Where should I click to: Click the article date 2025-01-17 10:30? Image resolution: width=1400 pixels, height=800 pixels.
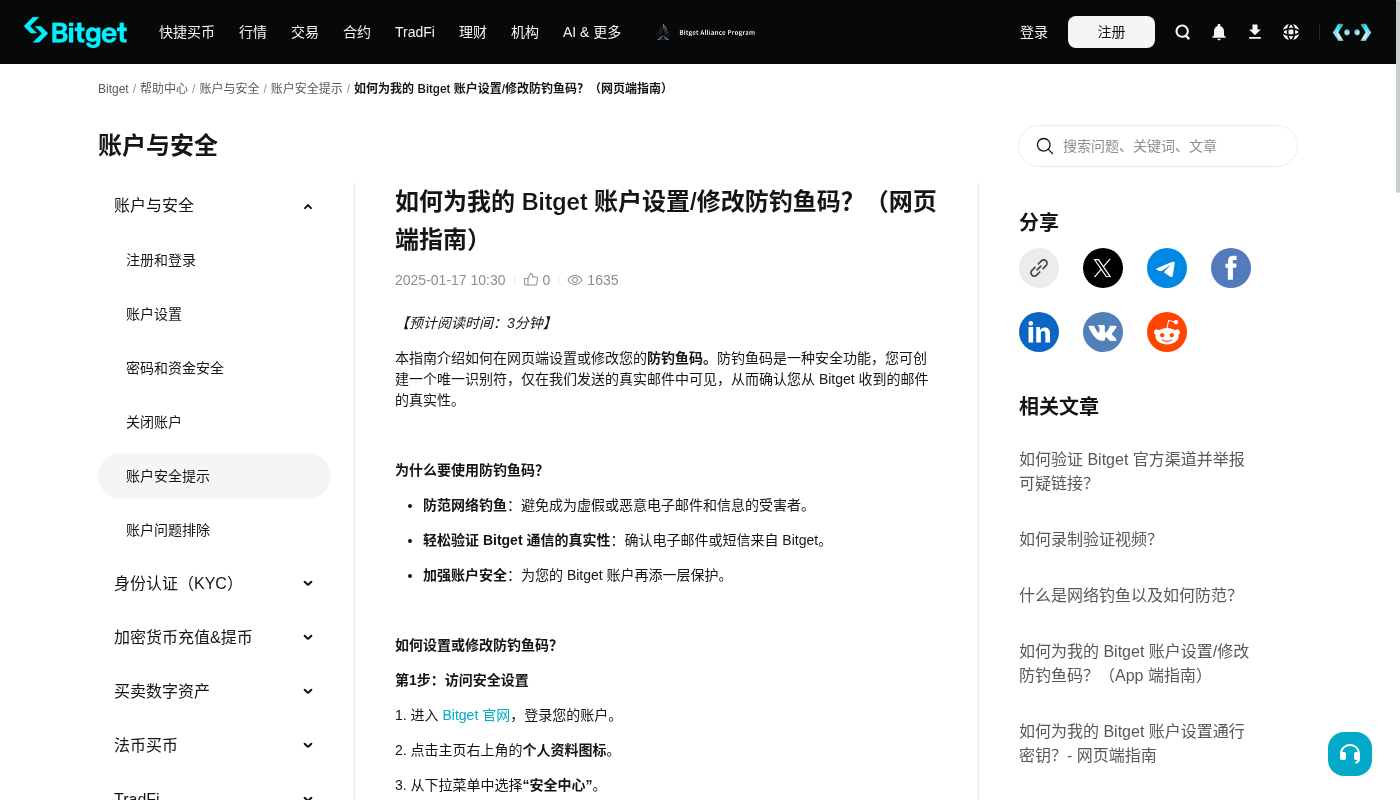point(450,280)
